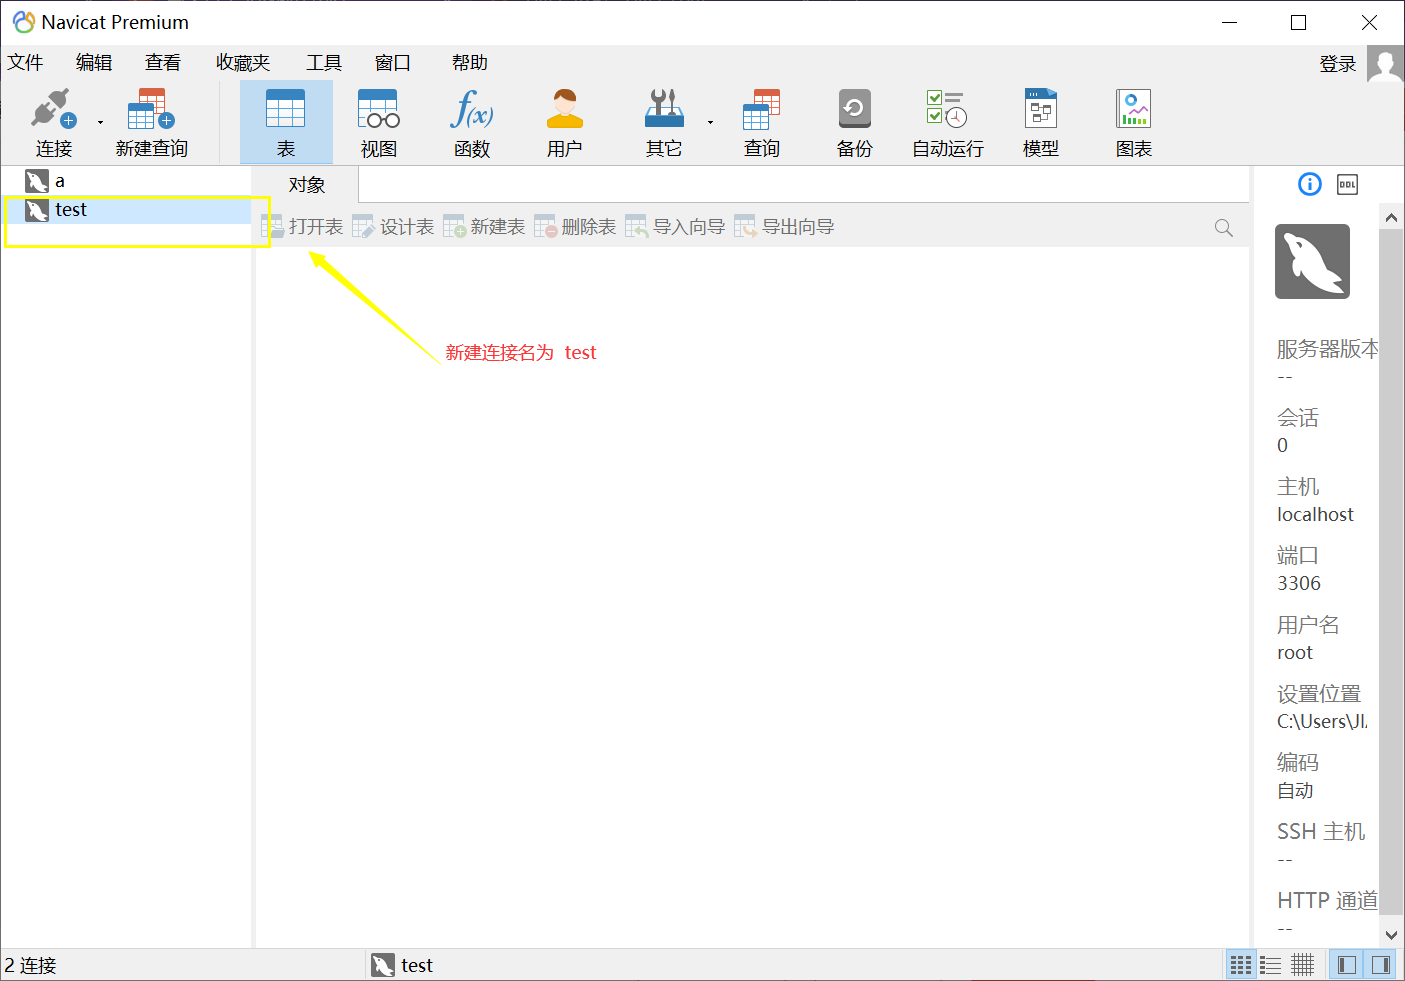Click the 导入向导 (Import Wizard) button
The height and width of the screenshot is (981, 1405).
coord(676,227)
